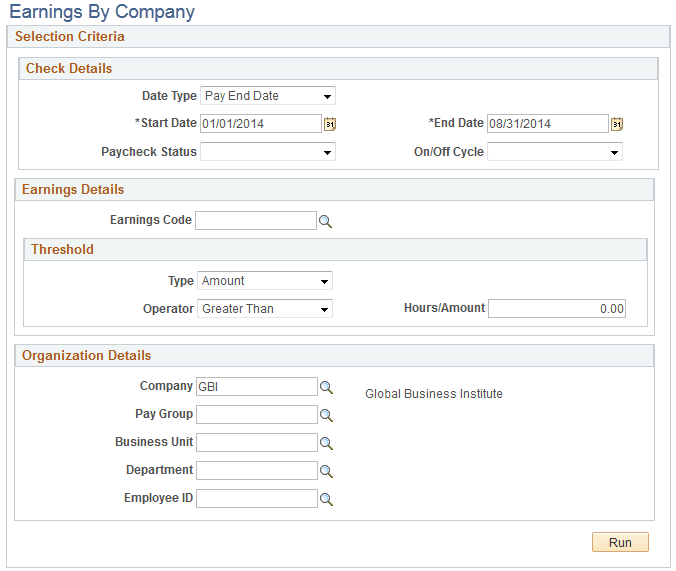The width and height of the screenshot is (676, 571).
Task: Open the Paycheck Status dropdown
Action: point(268,152)
